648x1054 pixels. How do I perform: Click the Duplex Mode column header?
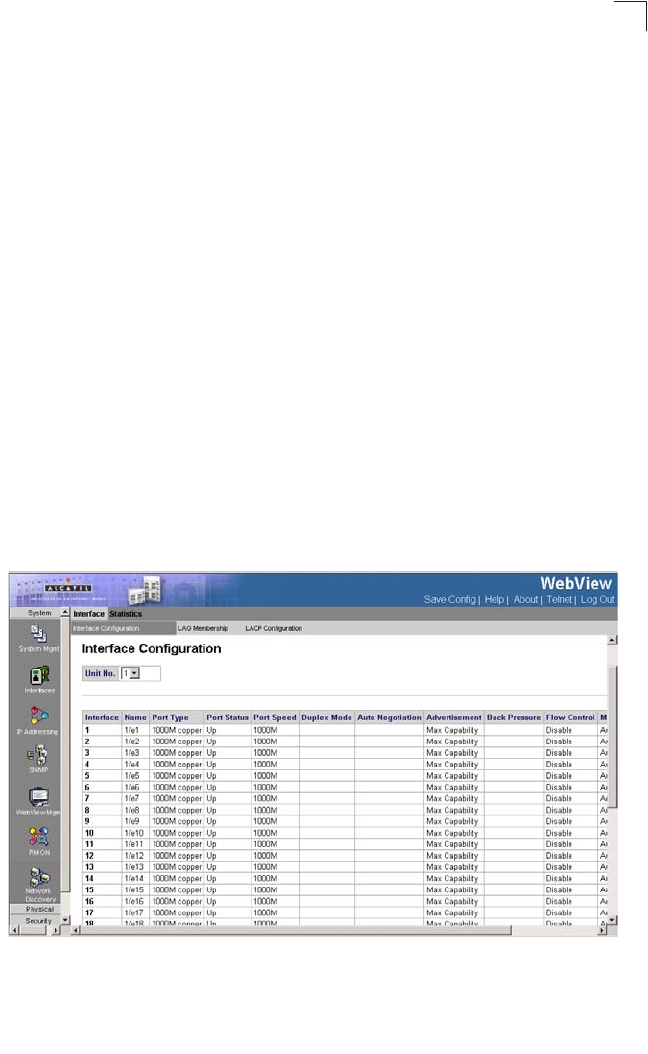(x=326, y=717)
